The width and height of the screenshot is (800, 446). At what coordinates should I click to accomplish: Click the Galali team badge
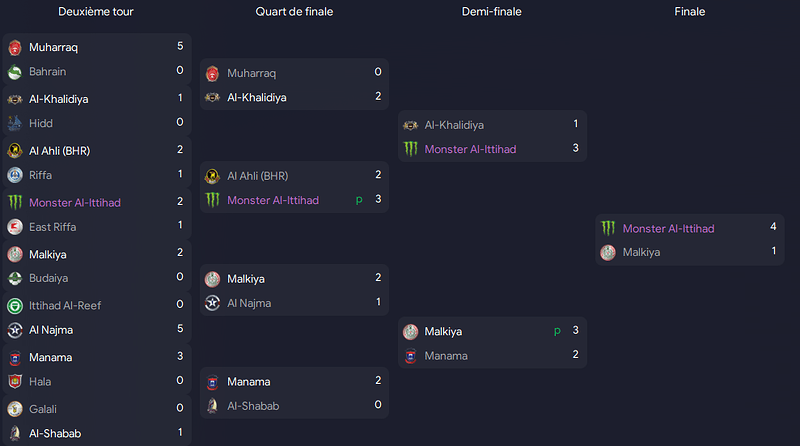click(x=15, y=409)
